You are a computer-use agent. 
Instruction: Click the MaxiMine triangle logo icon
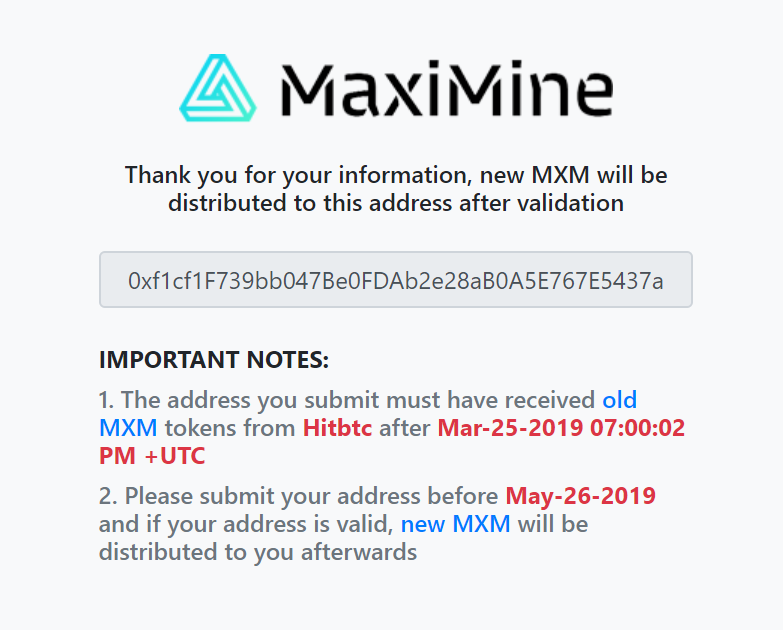(218, 88)
